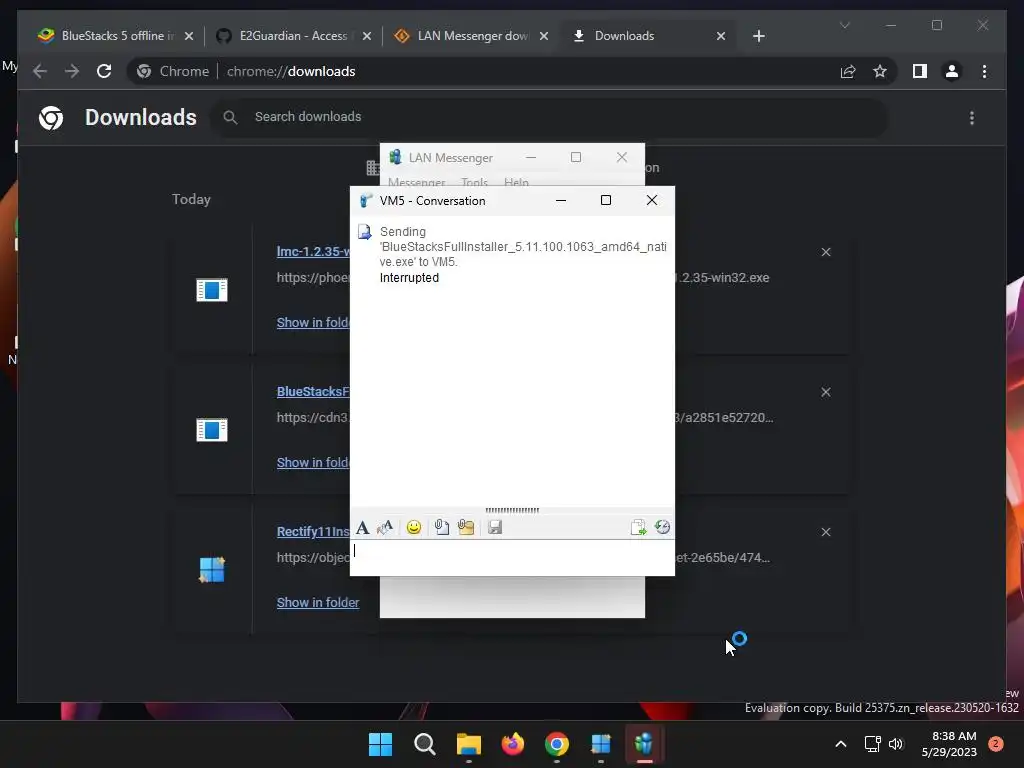Click the Rectify11 installer file icon
Viewport: 1024px width, 768px height.
coord(212,569)
